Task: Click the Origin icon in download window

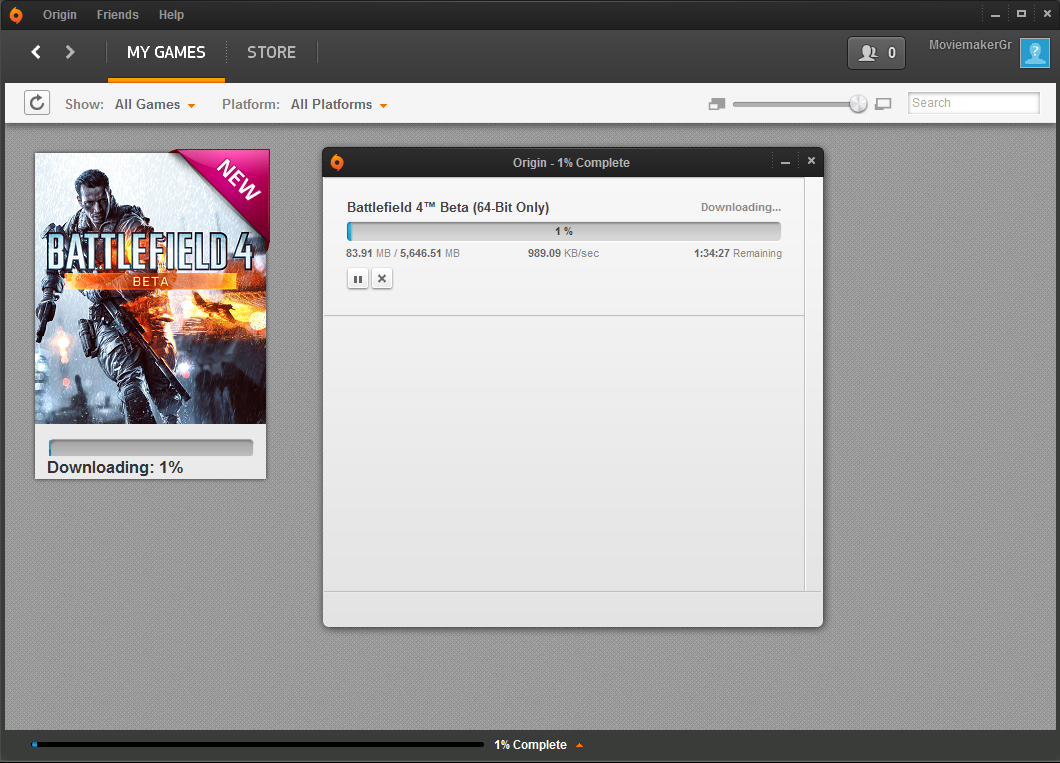Action: (x=337, y=162)
